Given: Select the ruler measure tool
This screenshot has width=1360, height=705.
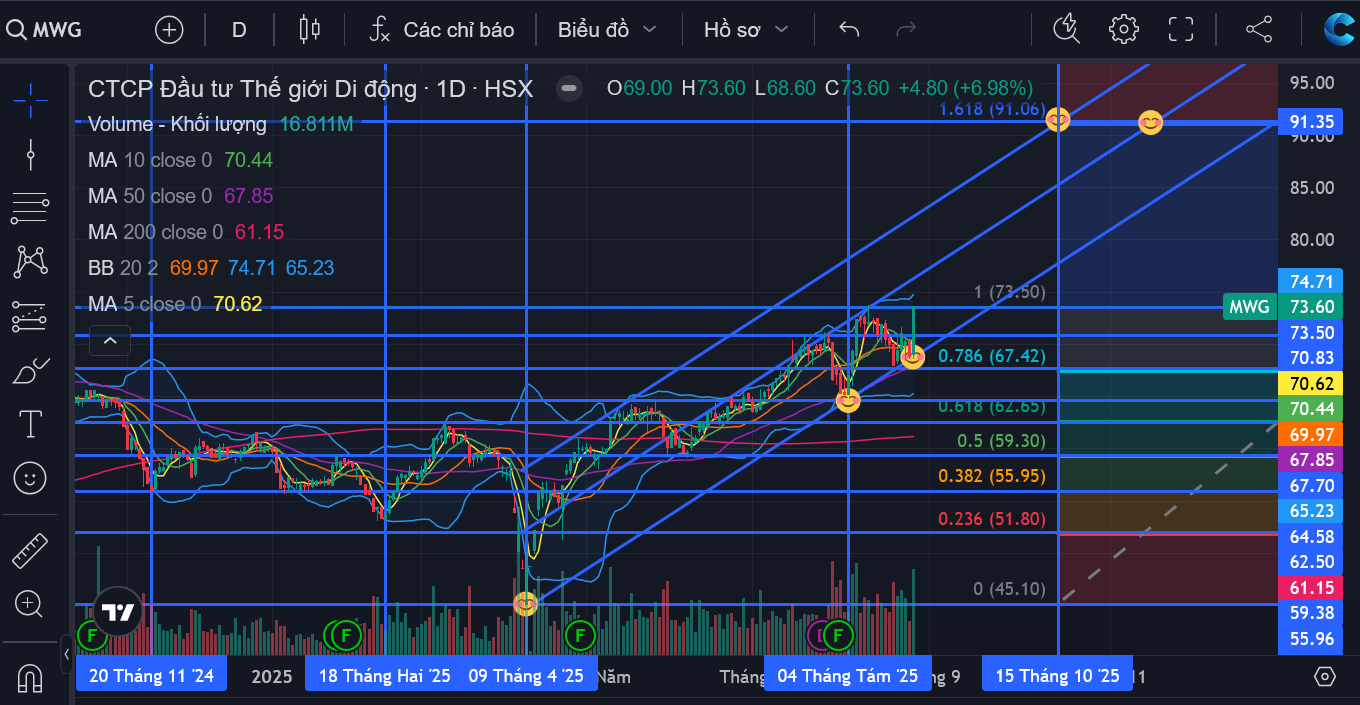Looking at the screenshot, I should (30, 550).
